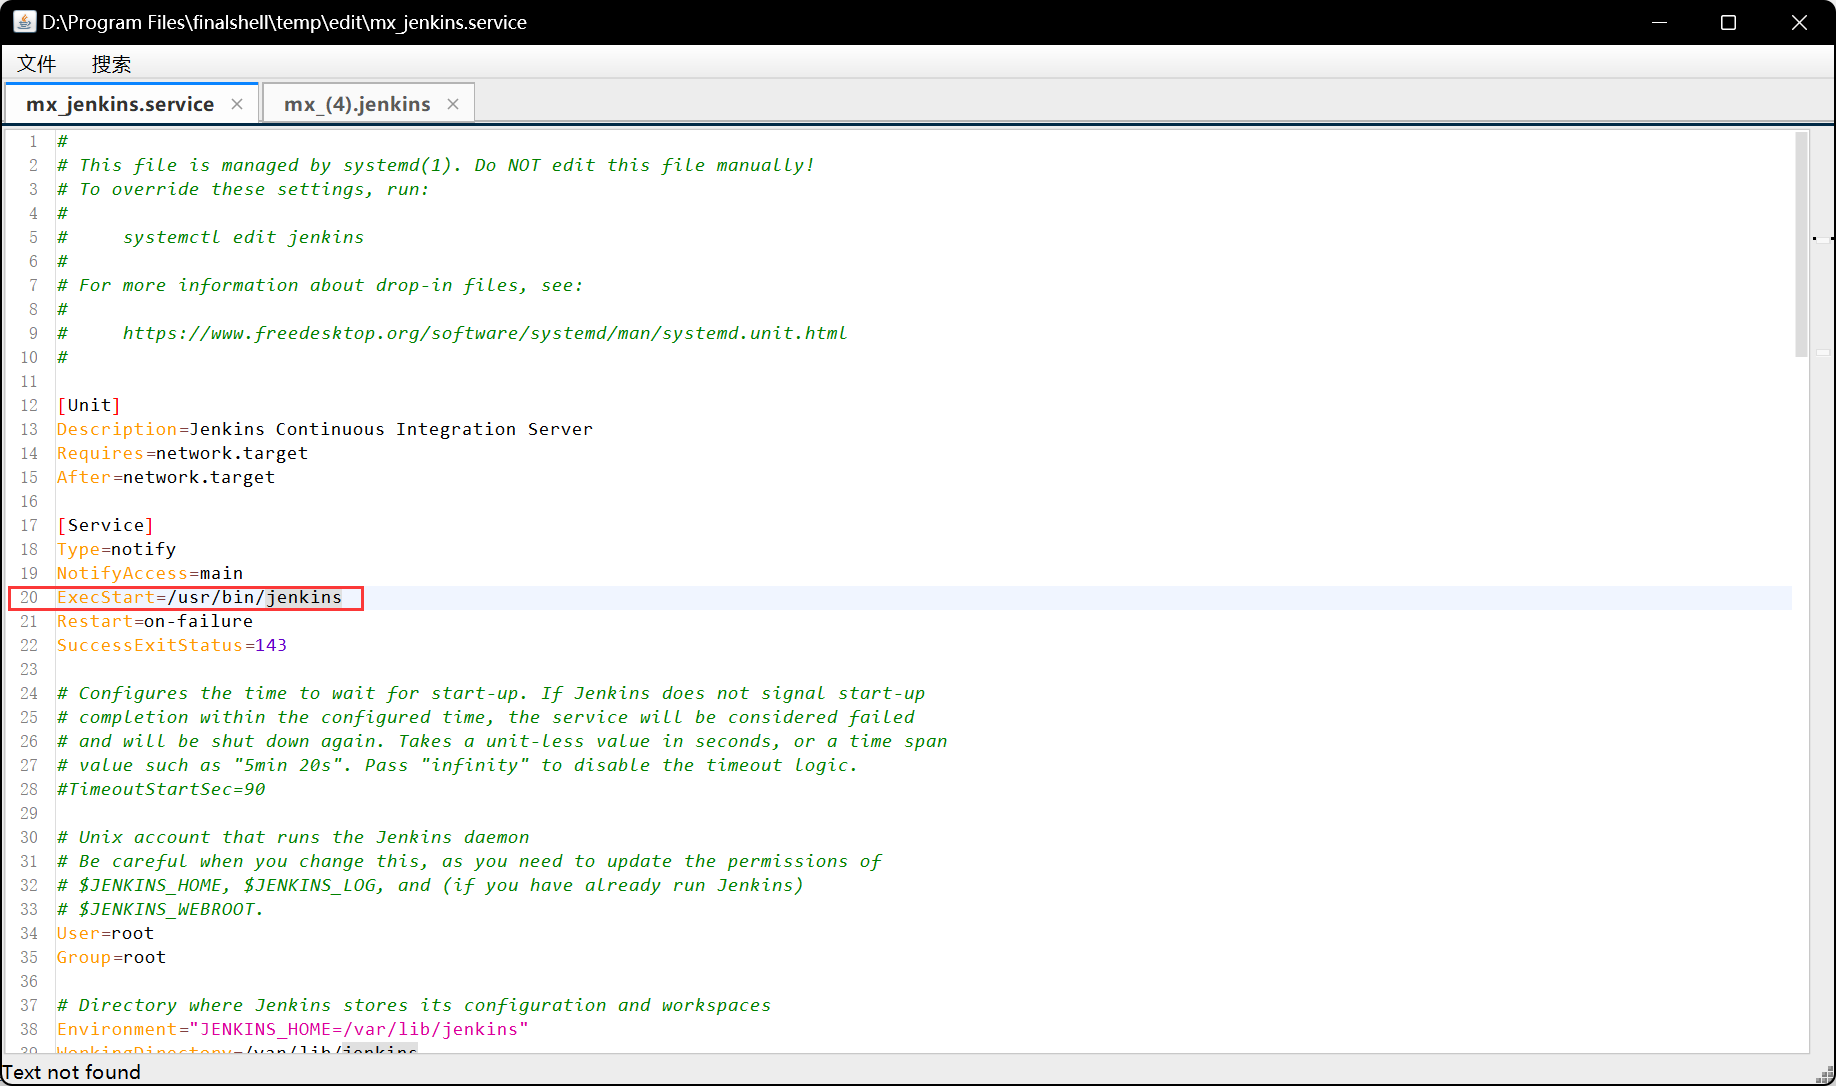The image size is (1836, 1086).
Task: Select the mx_jenkins.service tab
Action: (120, 104)
